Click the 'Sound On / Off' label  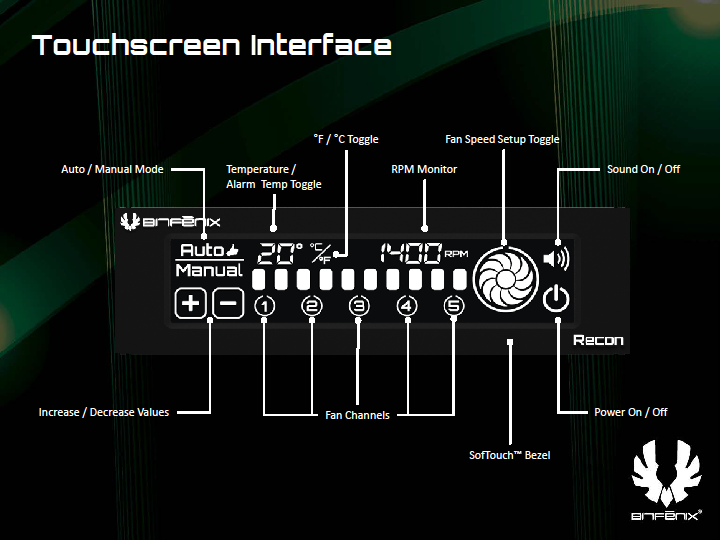[643, 169]
